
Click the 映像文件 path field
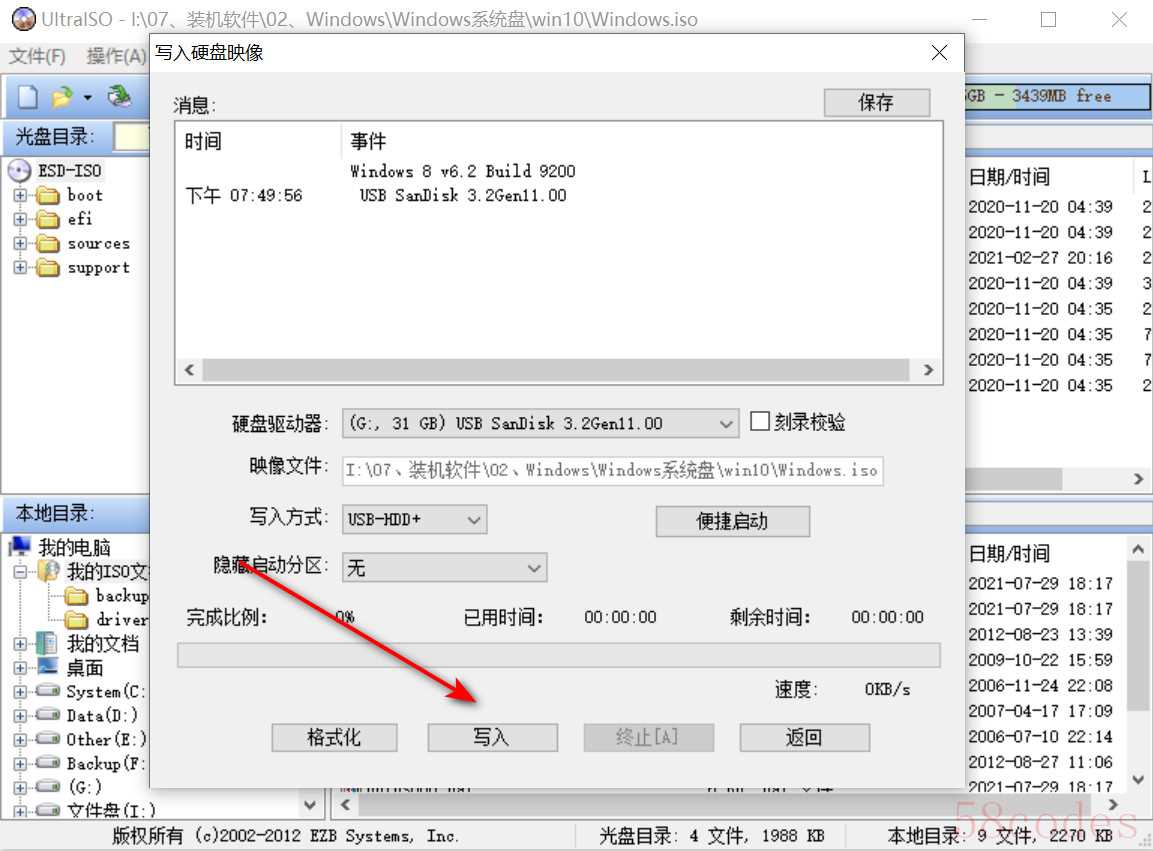pos(613,471)
